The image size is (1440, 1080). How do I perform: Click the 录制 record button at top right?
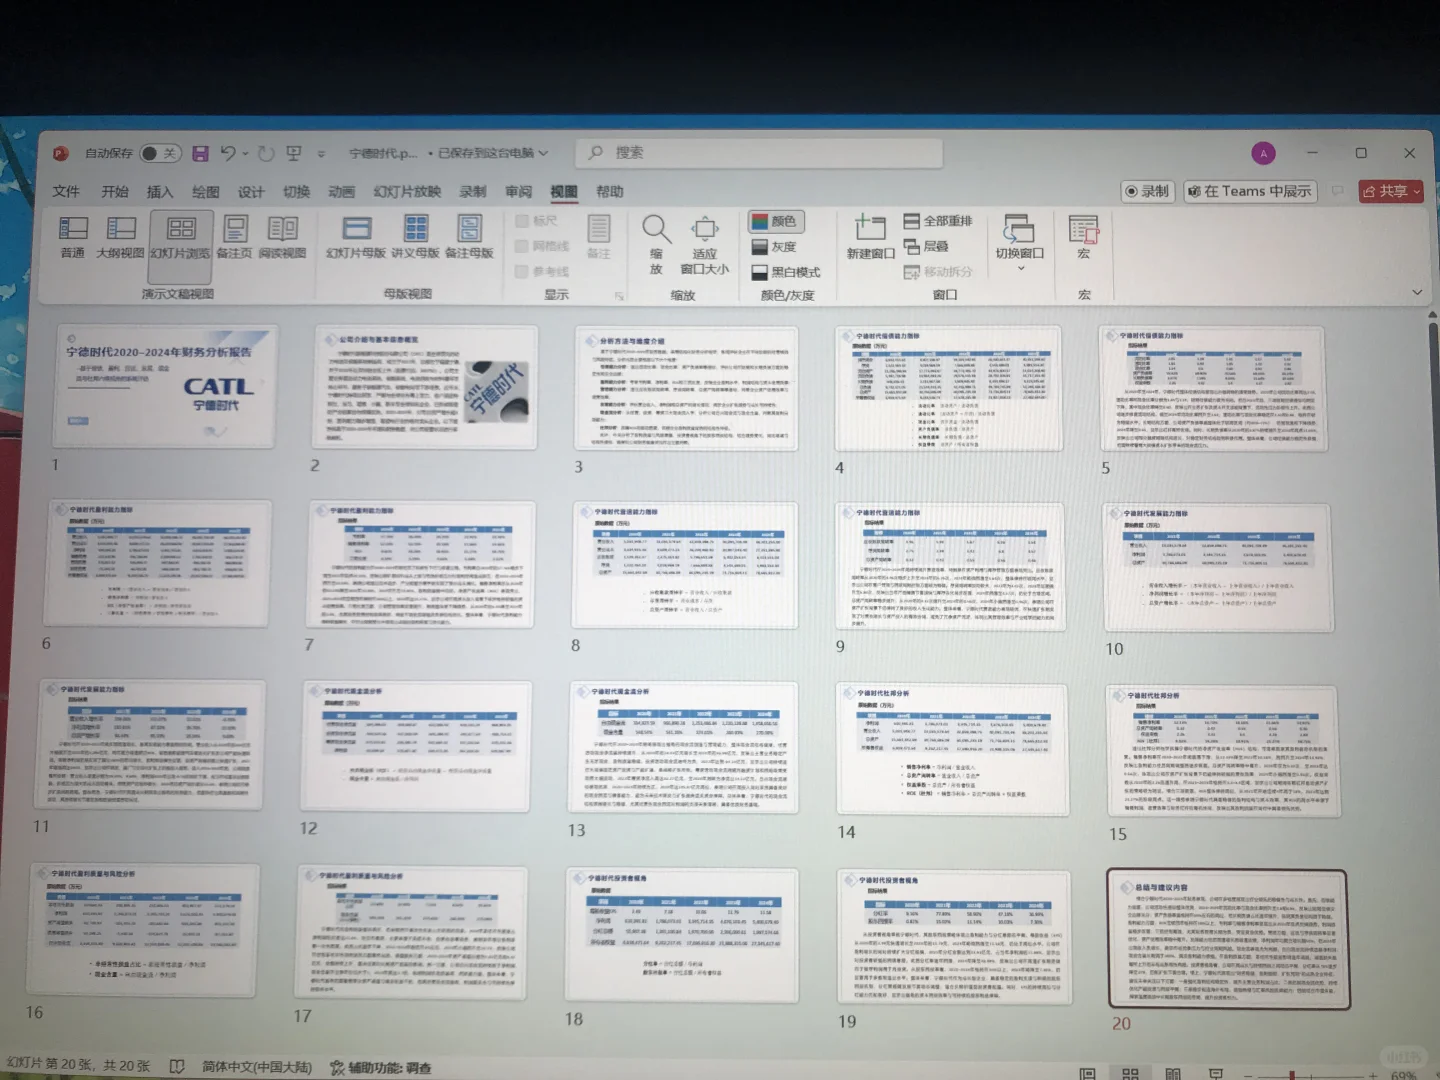(x=1146, y=191)
